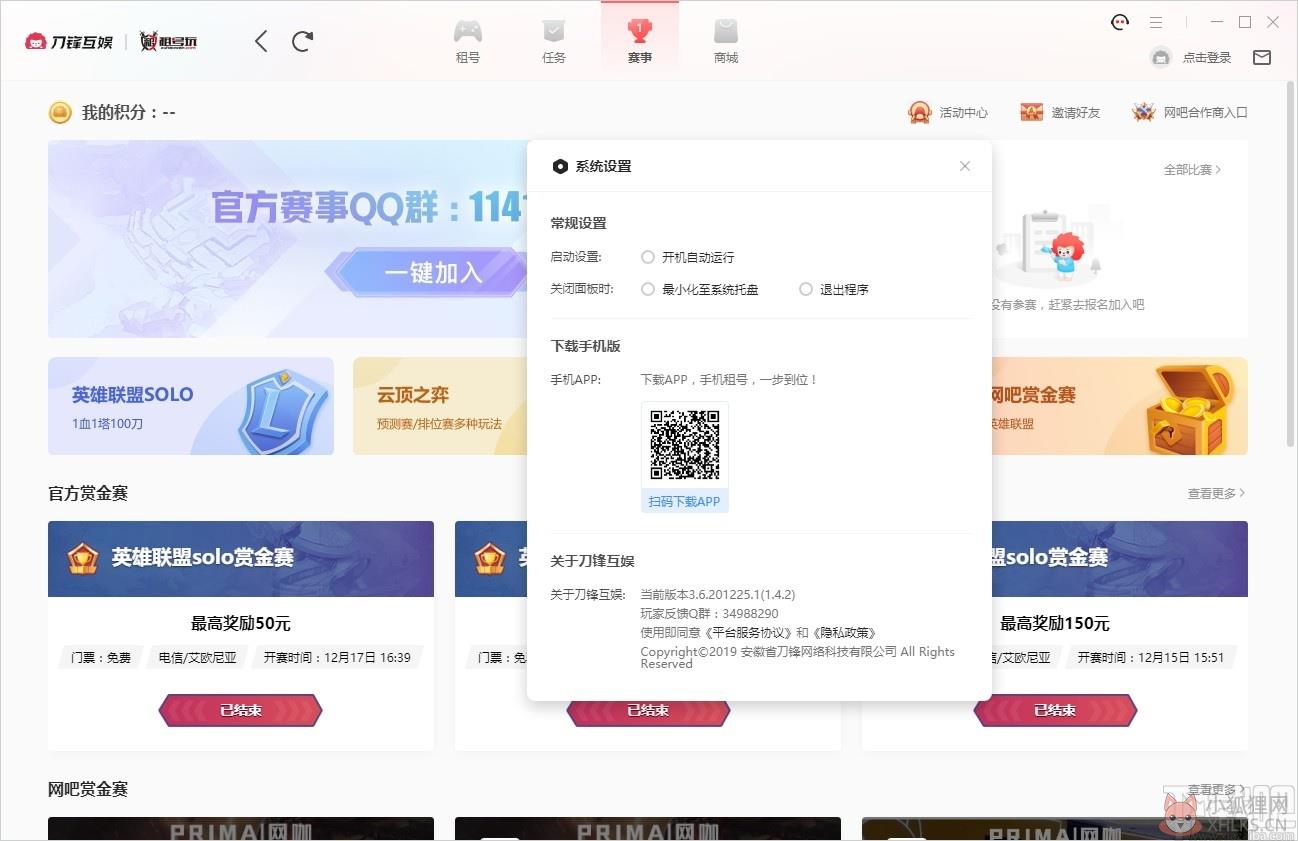Screen dimensions: 1298x841
Task: Refresh the page with reload icon
Action: [303, 41]
